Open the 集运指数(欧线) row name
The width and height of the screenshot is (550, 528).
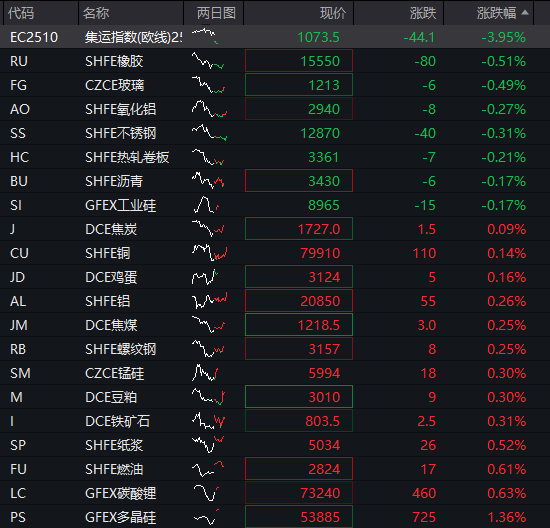(x=133, y=37)
